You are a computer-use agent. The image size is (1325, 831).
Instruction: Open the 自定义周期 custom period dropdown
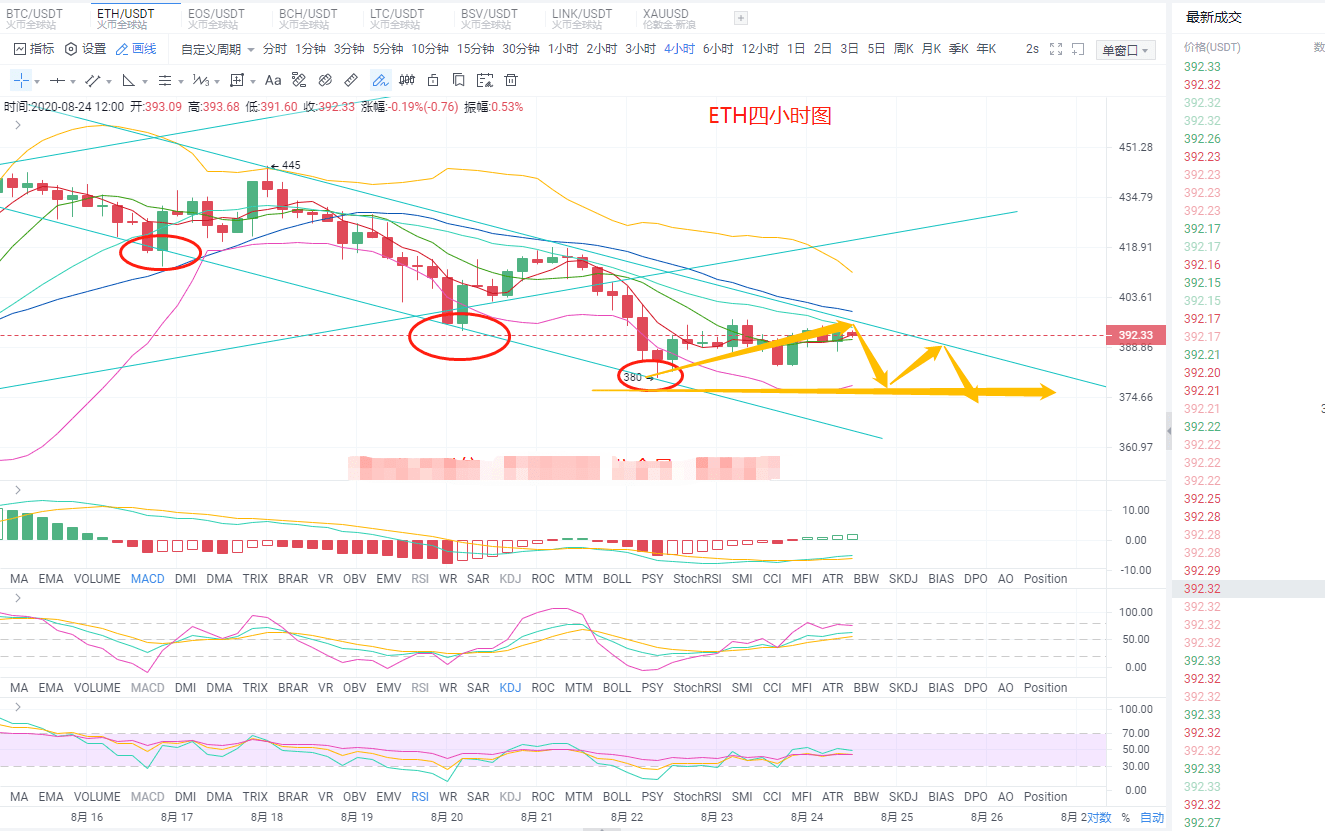pyautogui.click(x=218, y=49)
